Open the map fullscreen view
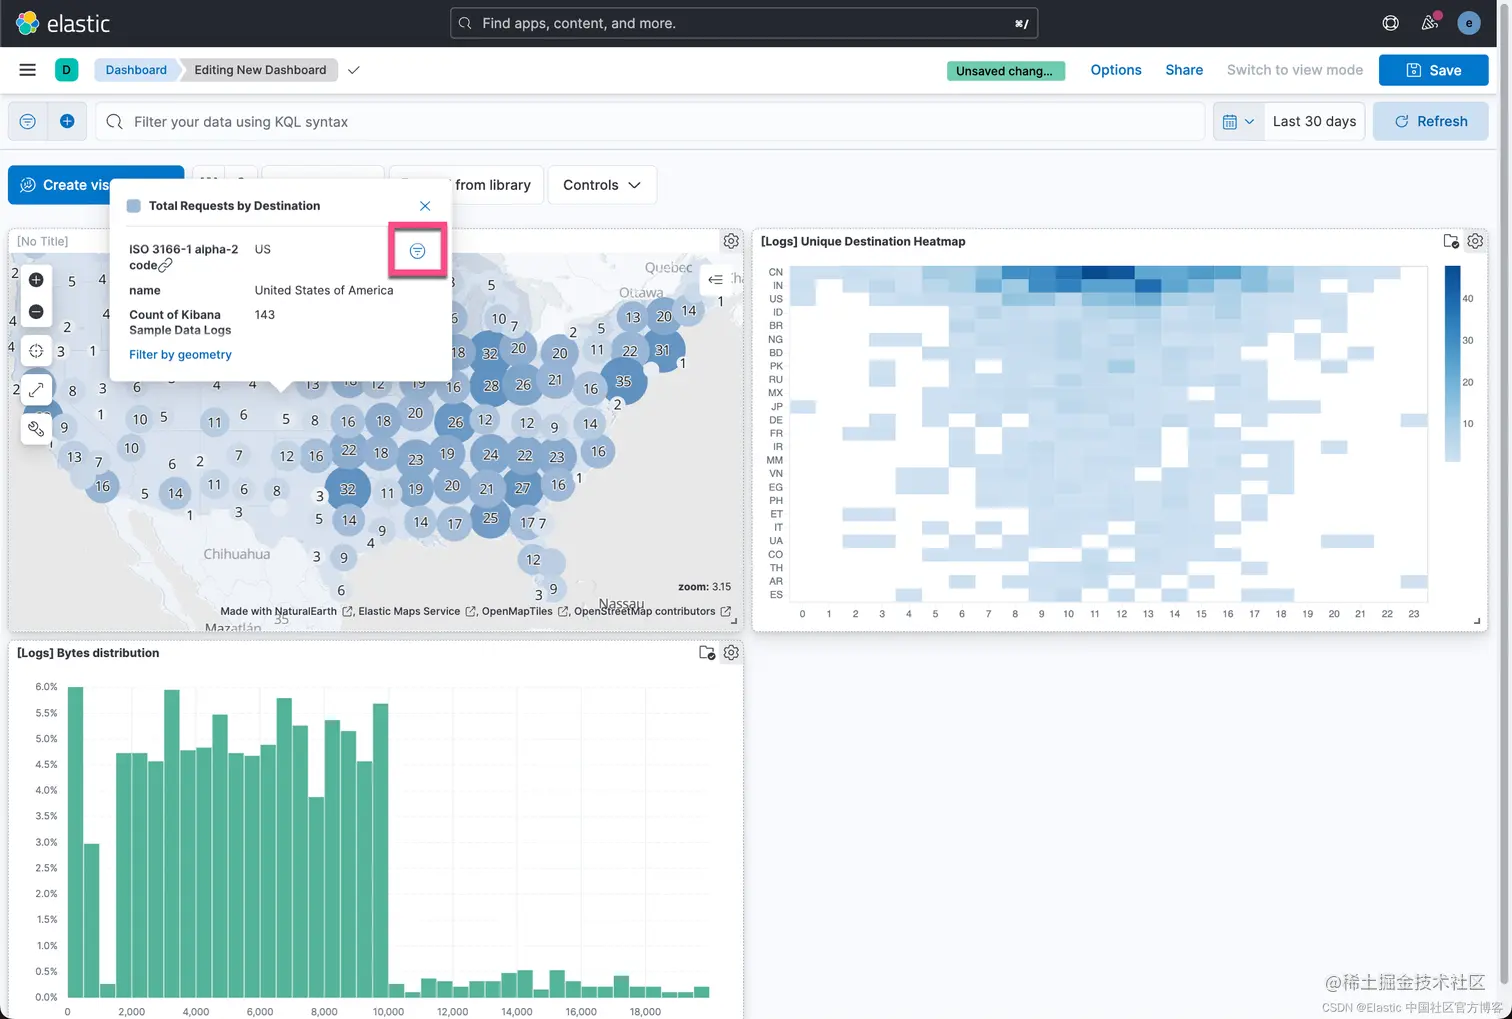The width and height of the screenshot is (1512, 1019). point(36,390)
